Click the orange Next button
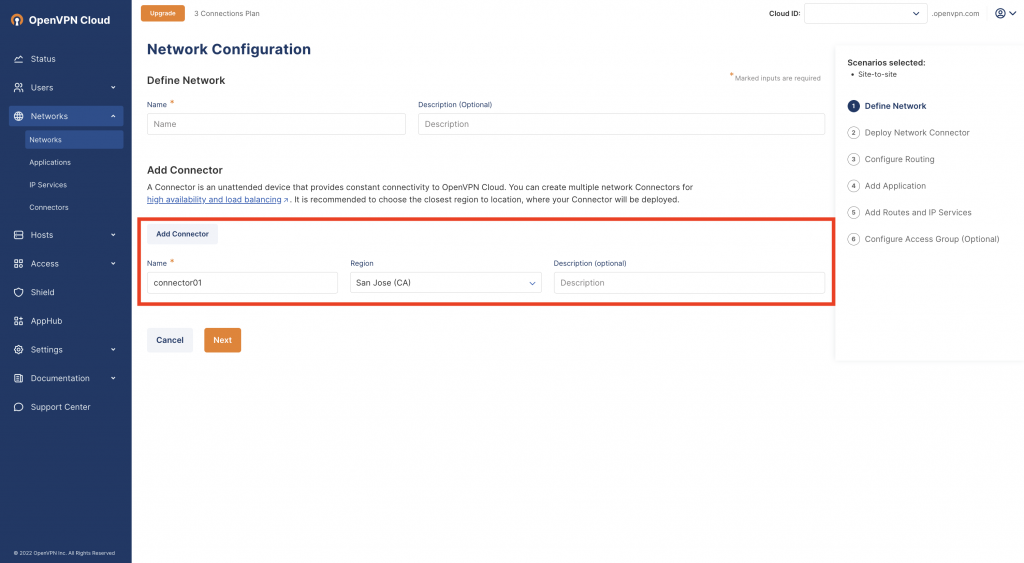This screenshot has height=563, width=1024. [223, 340]
